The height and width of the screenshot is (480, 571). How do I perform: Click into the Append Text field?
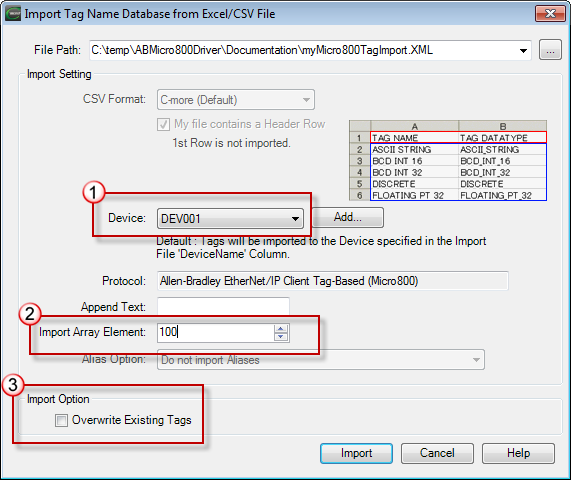(x=223, y=307)
